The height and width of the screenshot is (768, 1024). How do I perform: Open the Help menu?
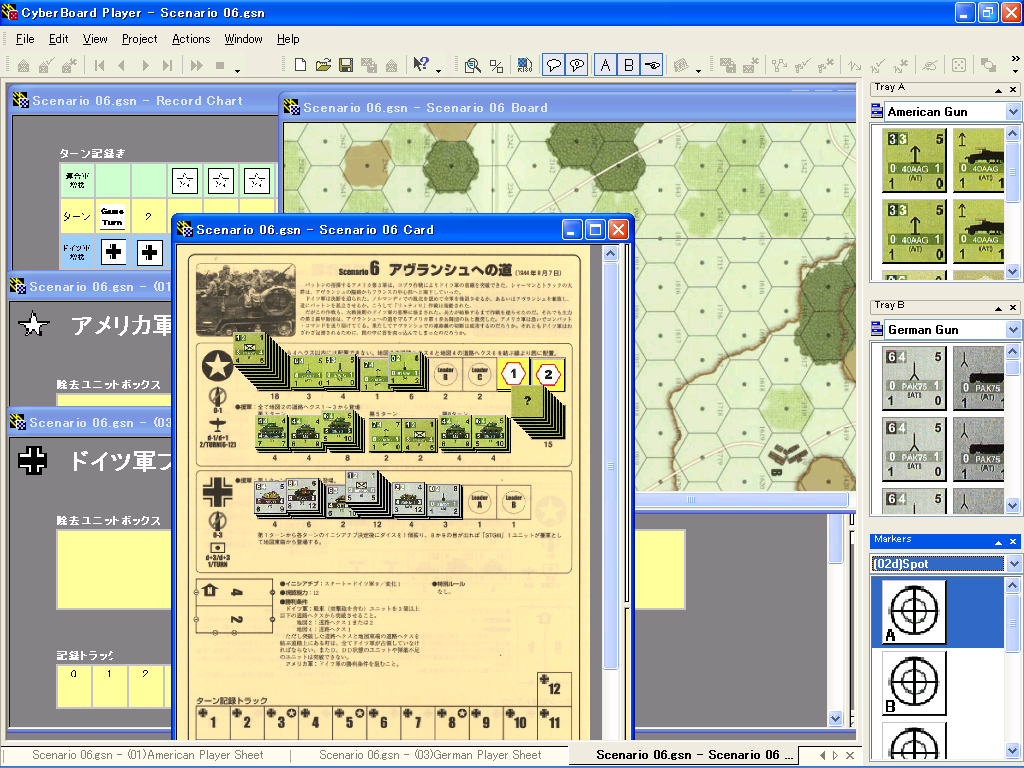[x=288, y=39]
